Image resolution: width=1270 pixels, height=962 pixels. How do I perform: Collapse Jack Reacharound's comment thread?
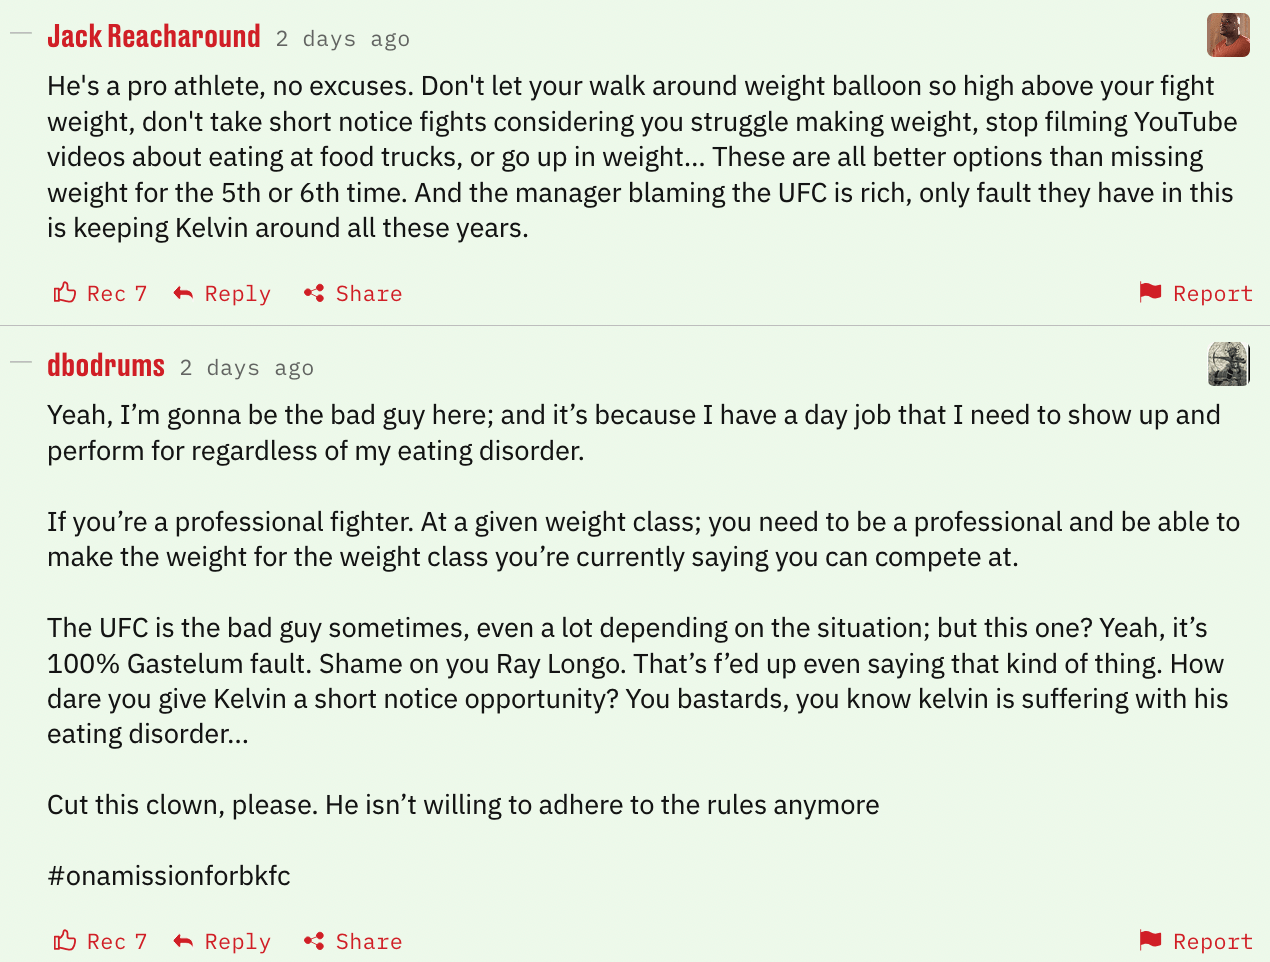(x=21, y=34)
